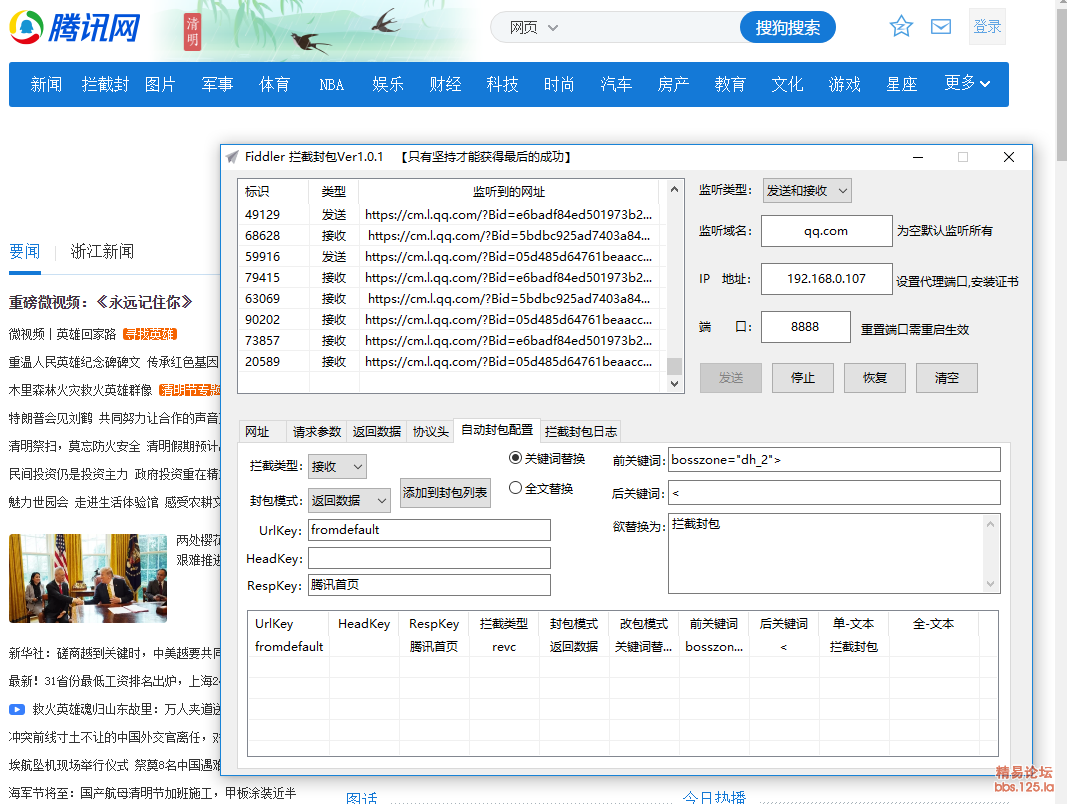Switch to the 返回数据 tab
The height and width of the screenshot is (804, 1067).
376,432
